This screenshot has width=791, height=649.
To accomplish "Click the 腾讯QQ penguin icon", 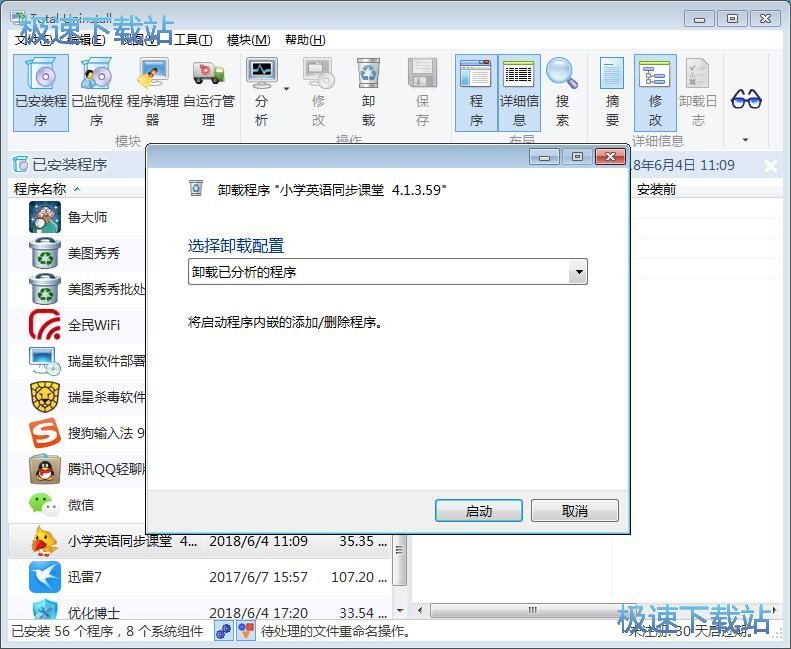I will 45,469.
